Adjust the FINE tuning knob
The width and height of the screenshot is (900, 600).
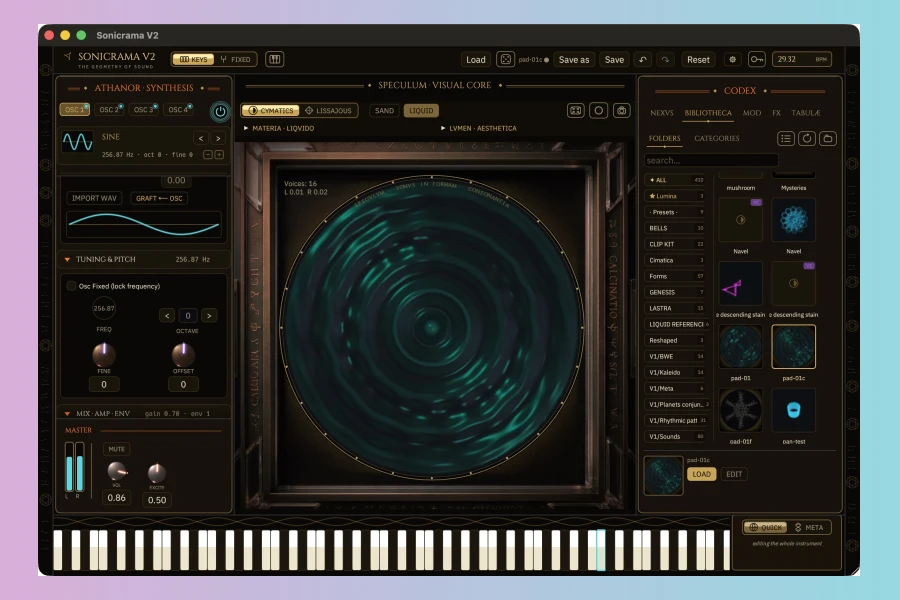104,355
